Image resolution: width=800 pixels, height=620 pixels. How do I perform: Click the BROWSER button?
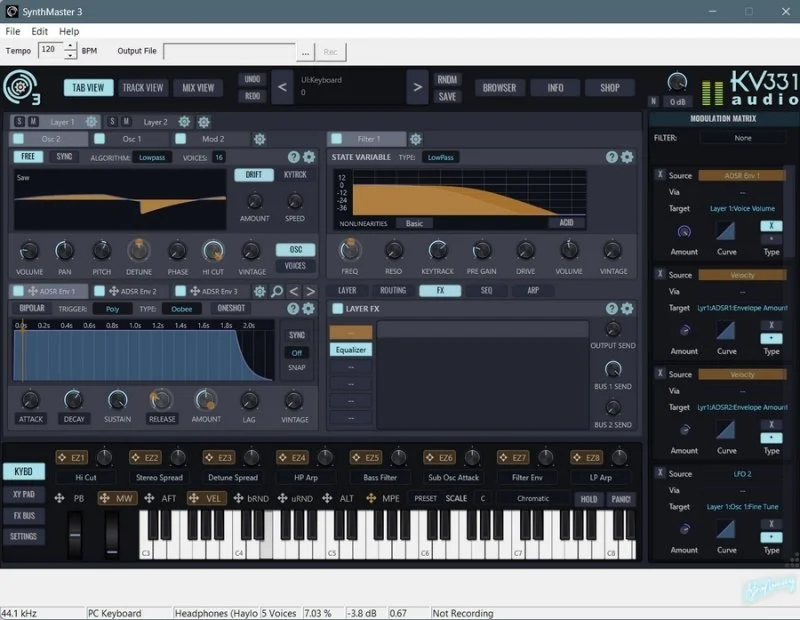click(x=499, y=88)
